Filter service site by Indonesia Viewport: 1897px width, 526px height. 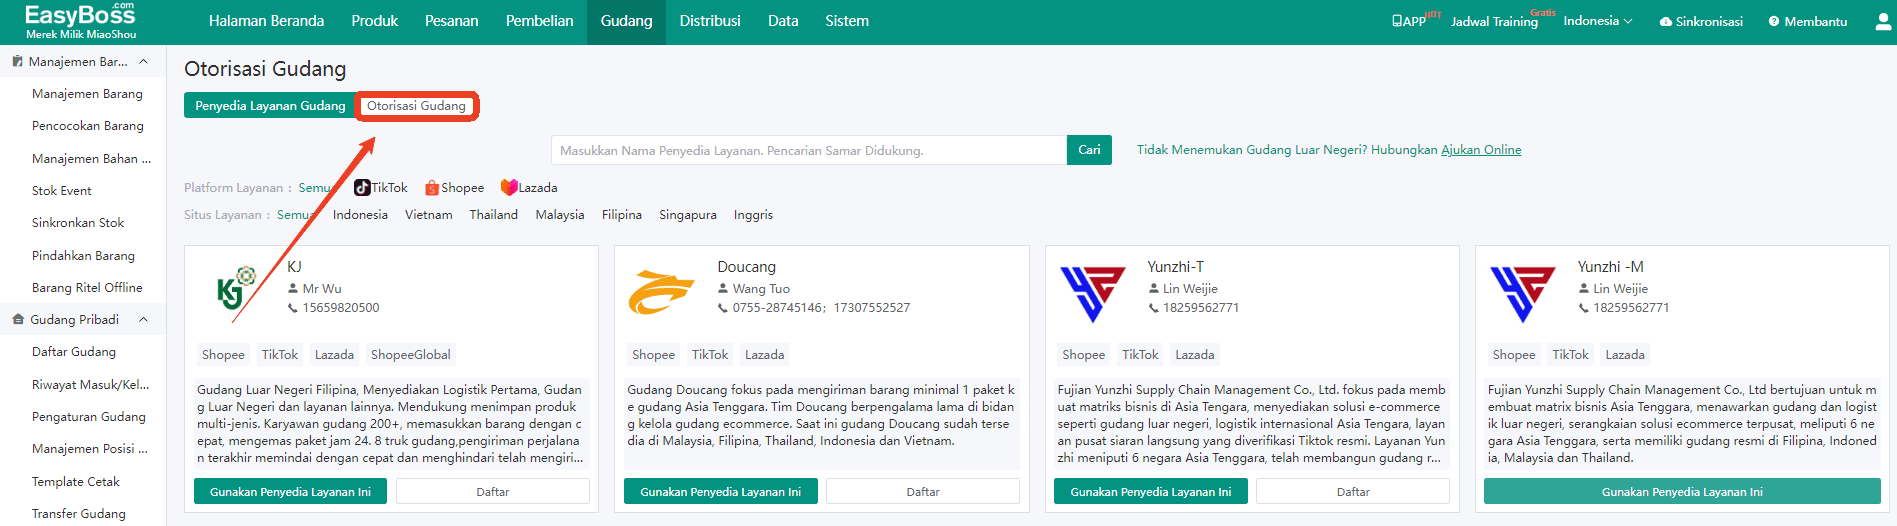[360, 215]
